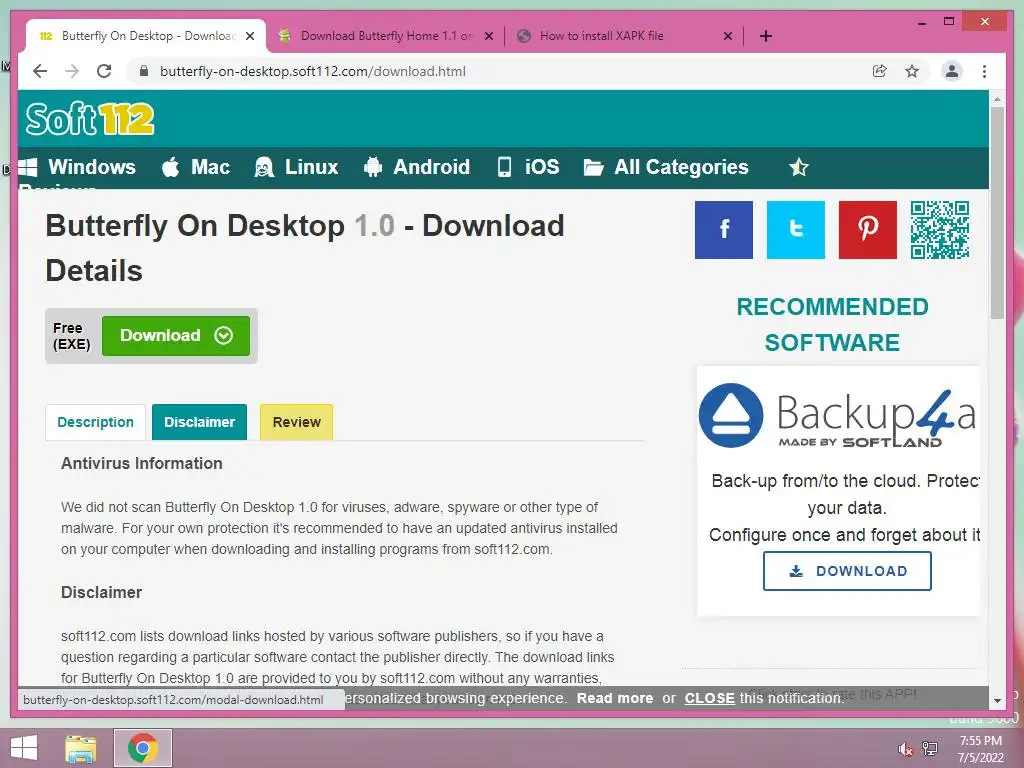
Task: Open the Mac category in navigation
Action: [x=196, y=167]
